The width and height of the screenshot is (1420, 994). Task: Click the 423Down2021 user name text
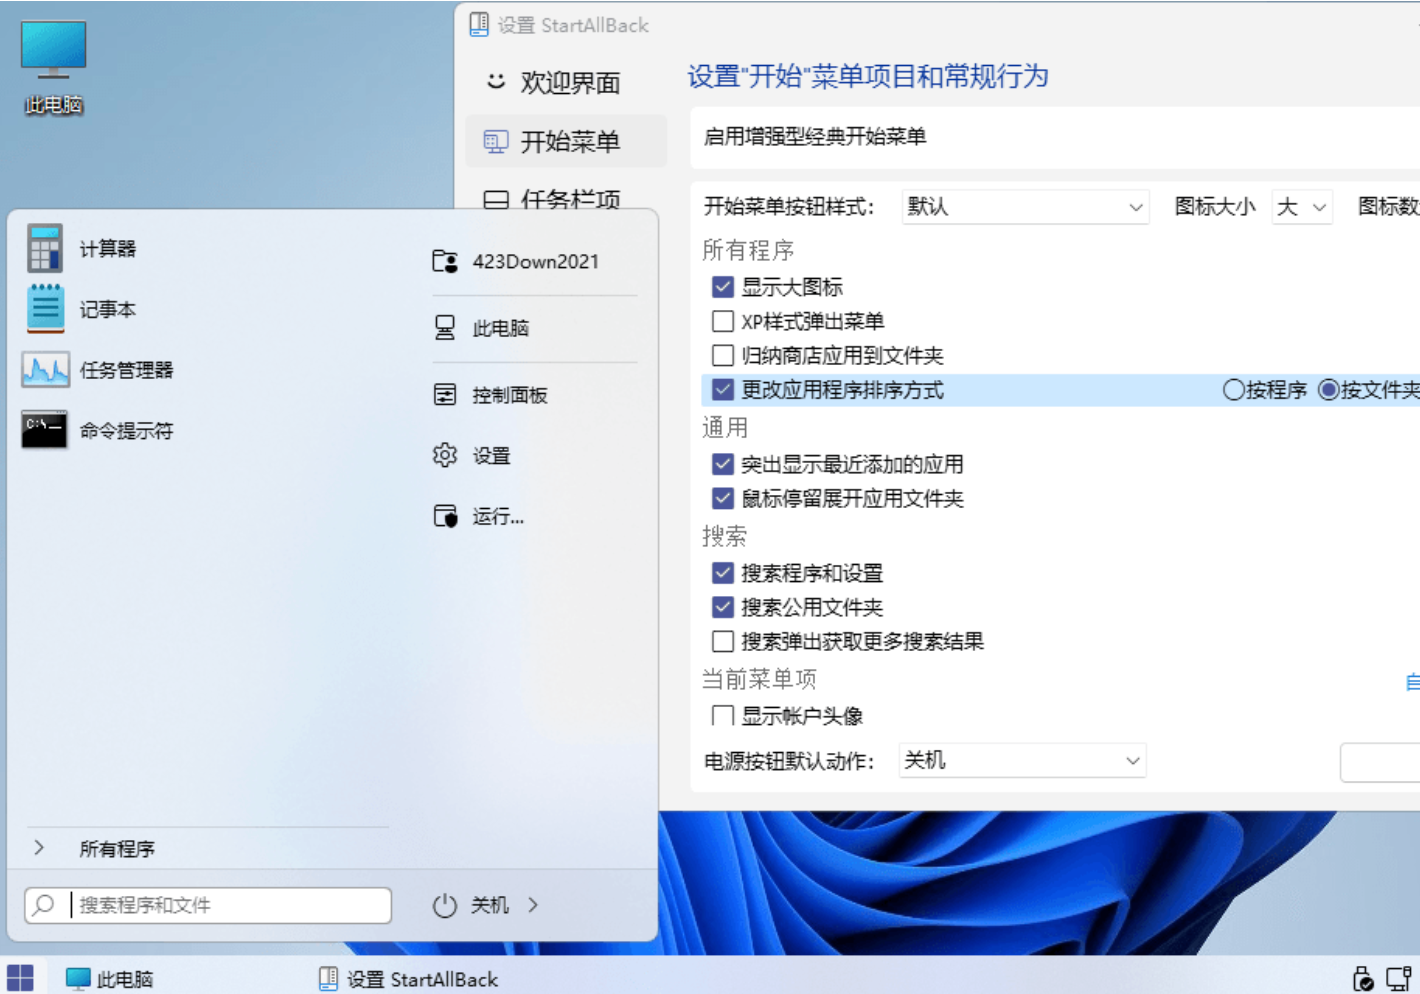click(536, 262)
